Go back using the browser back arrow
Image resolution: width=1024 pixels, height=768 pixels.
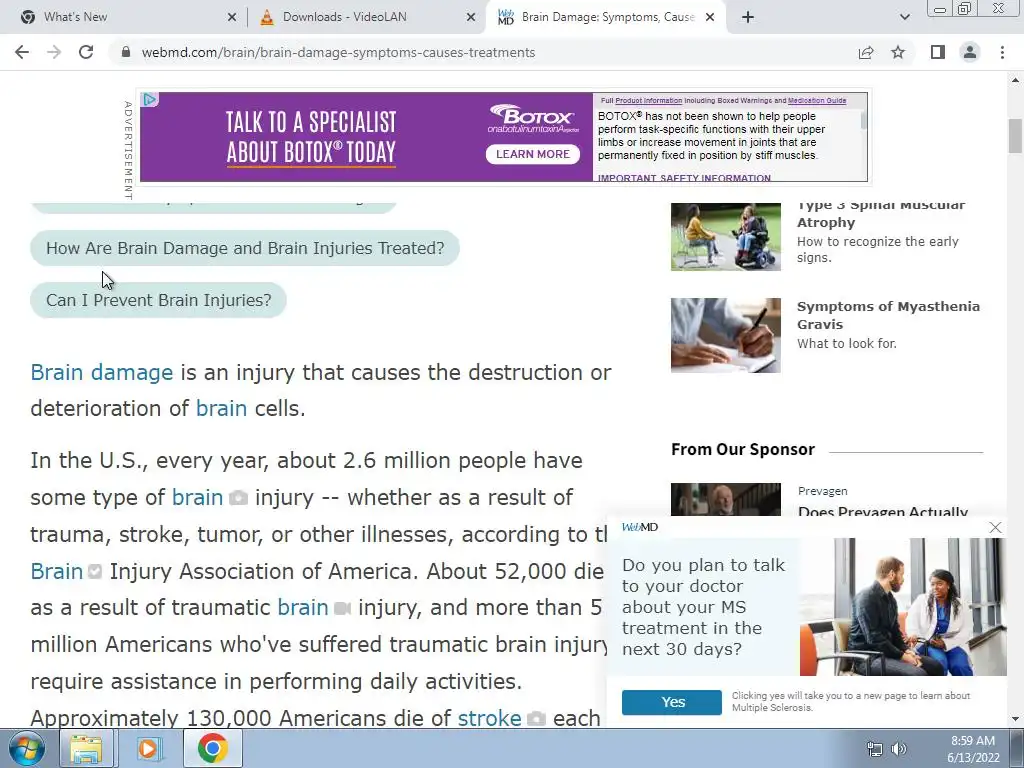(x=22, y=52)
